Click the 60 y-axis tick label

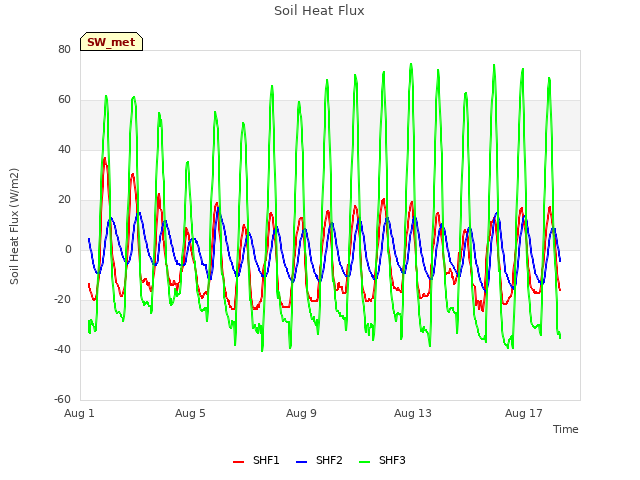tap(64, 100)
